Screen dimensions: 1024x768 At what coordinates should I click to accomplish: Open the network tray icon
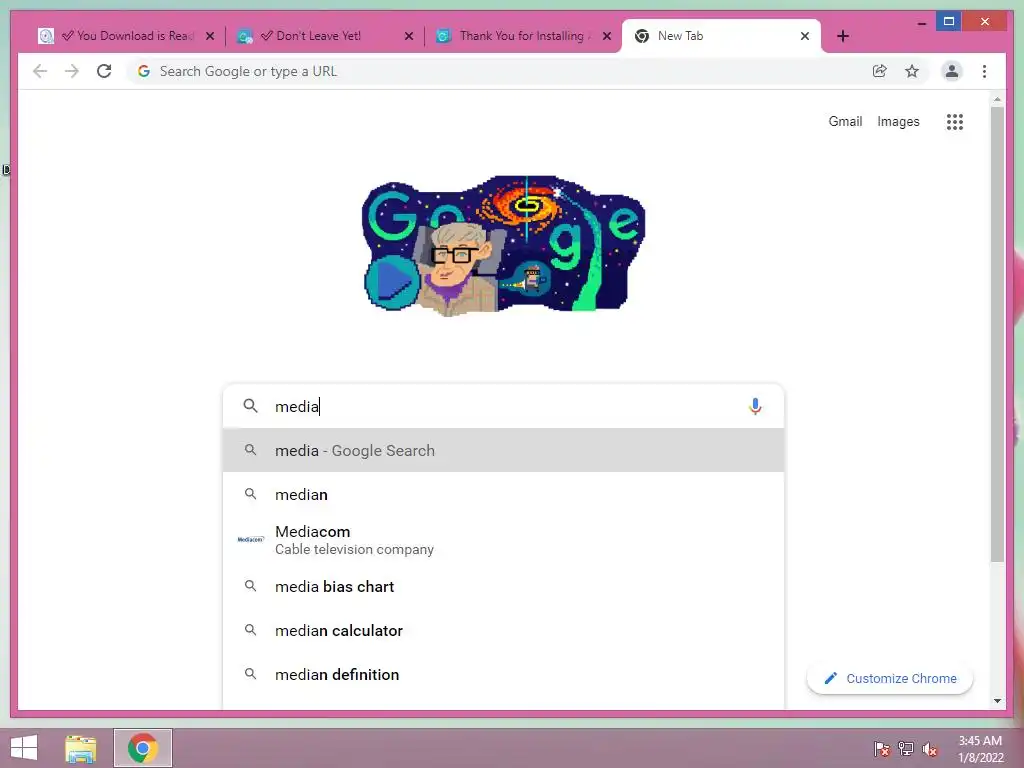click(x=906, y=749)
